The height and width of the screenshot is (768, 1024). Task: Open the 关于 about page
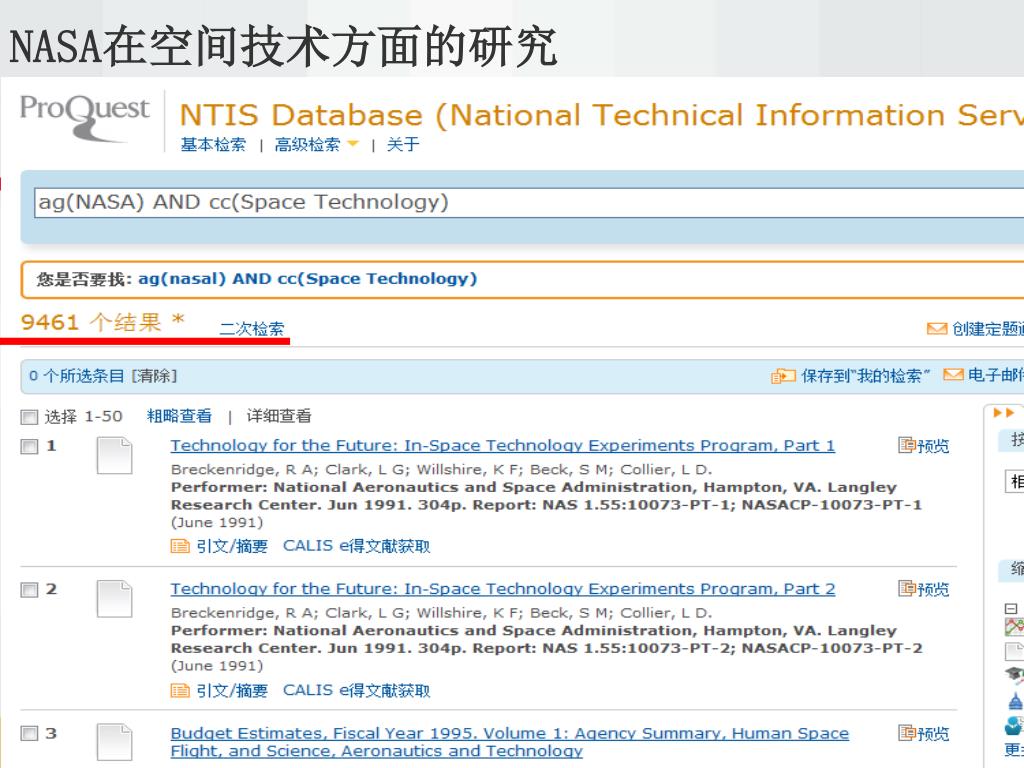coord(403,144)
